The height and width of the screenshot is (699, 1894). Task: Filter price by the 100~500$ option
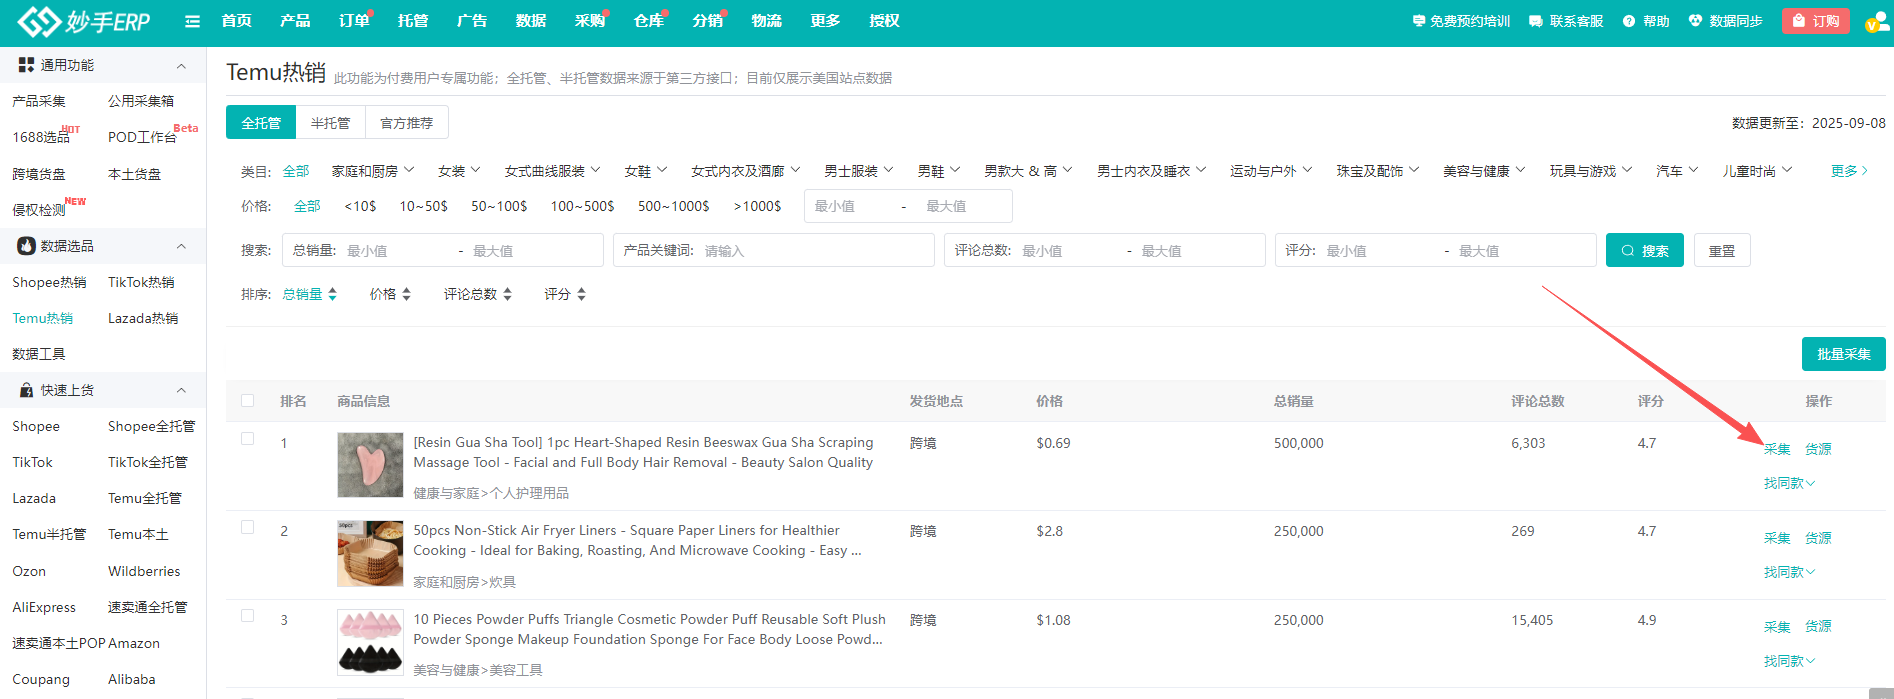tap(582, 206)
